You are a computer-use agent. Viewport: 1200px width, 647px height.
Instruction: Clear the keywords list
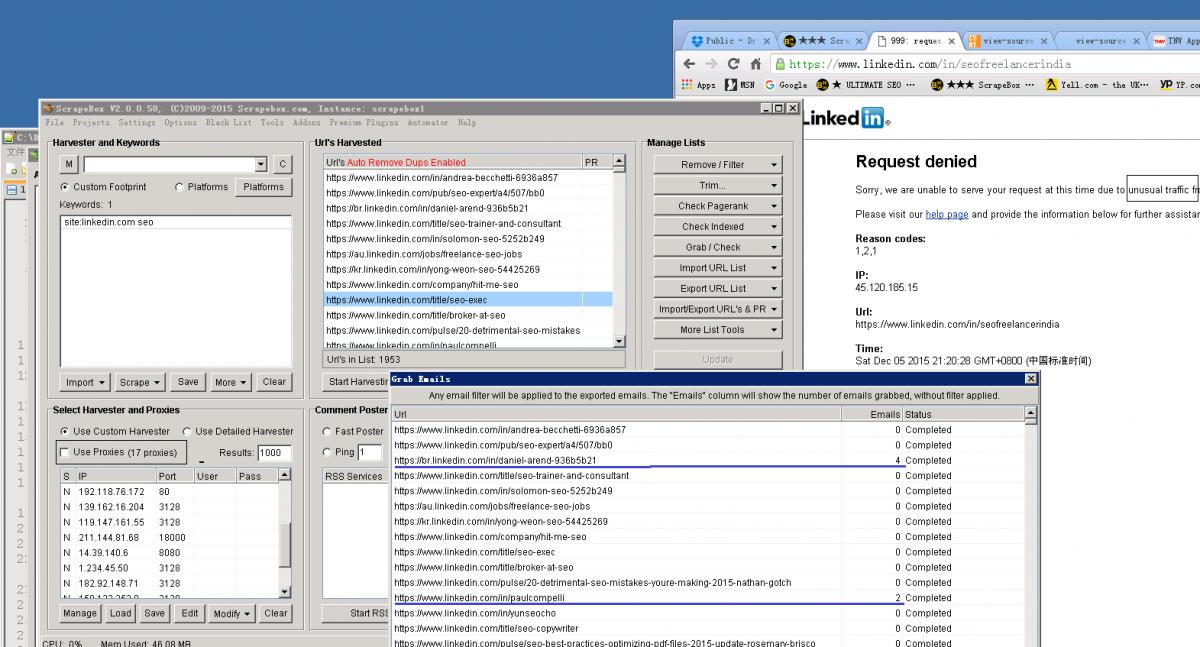[x=274, y=382]
